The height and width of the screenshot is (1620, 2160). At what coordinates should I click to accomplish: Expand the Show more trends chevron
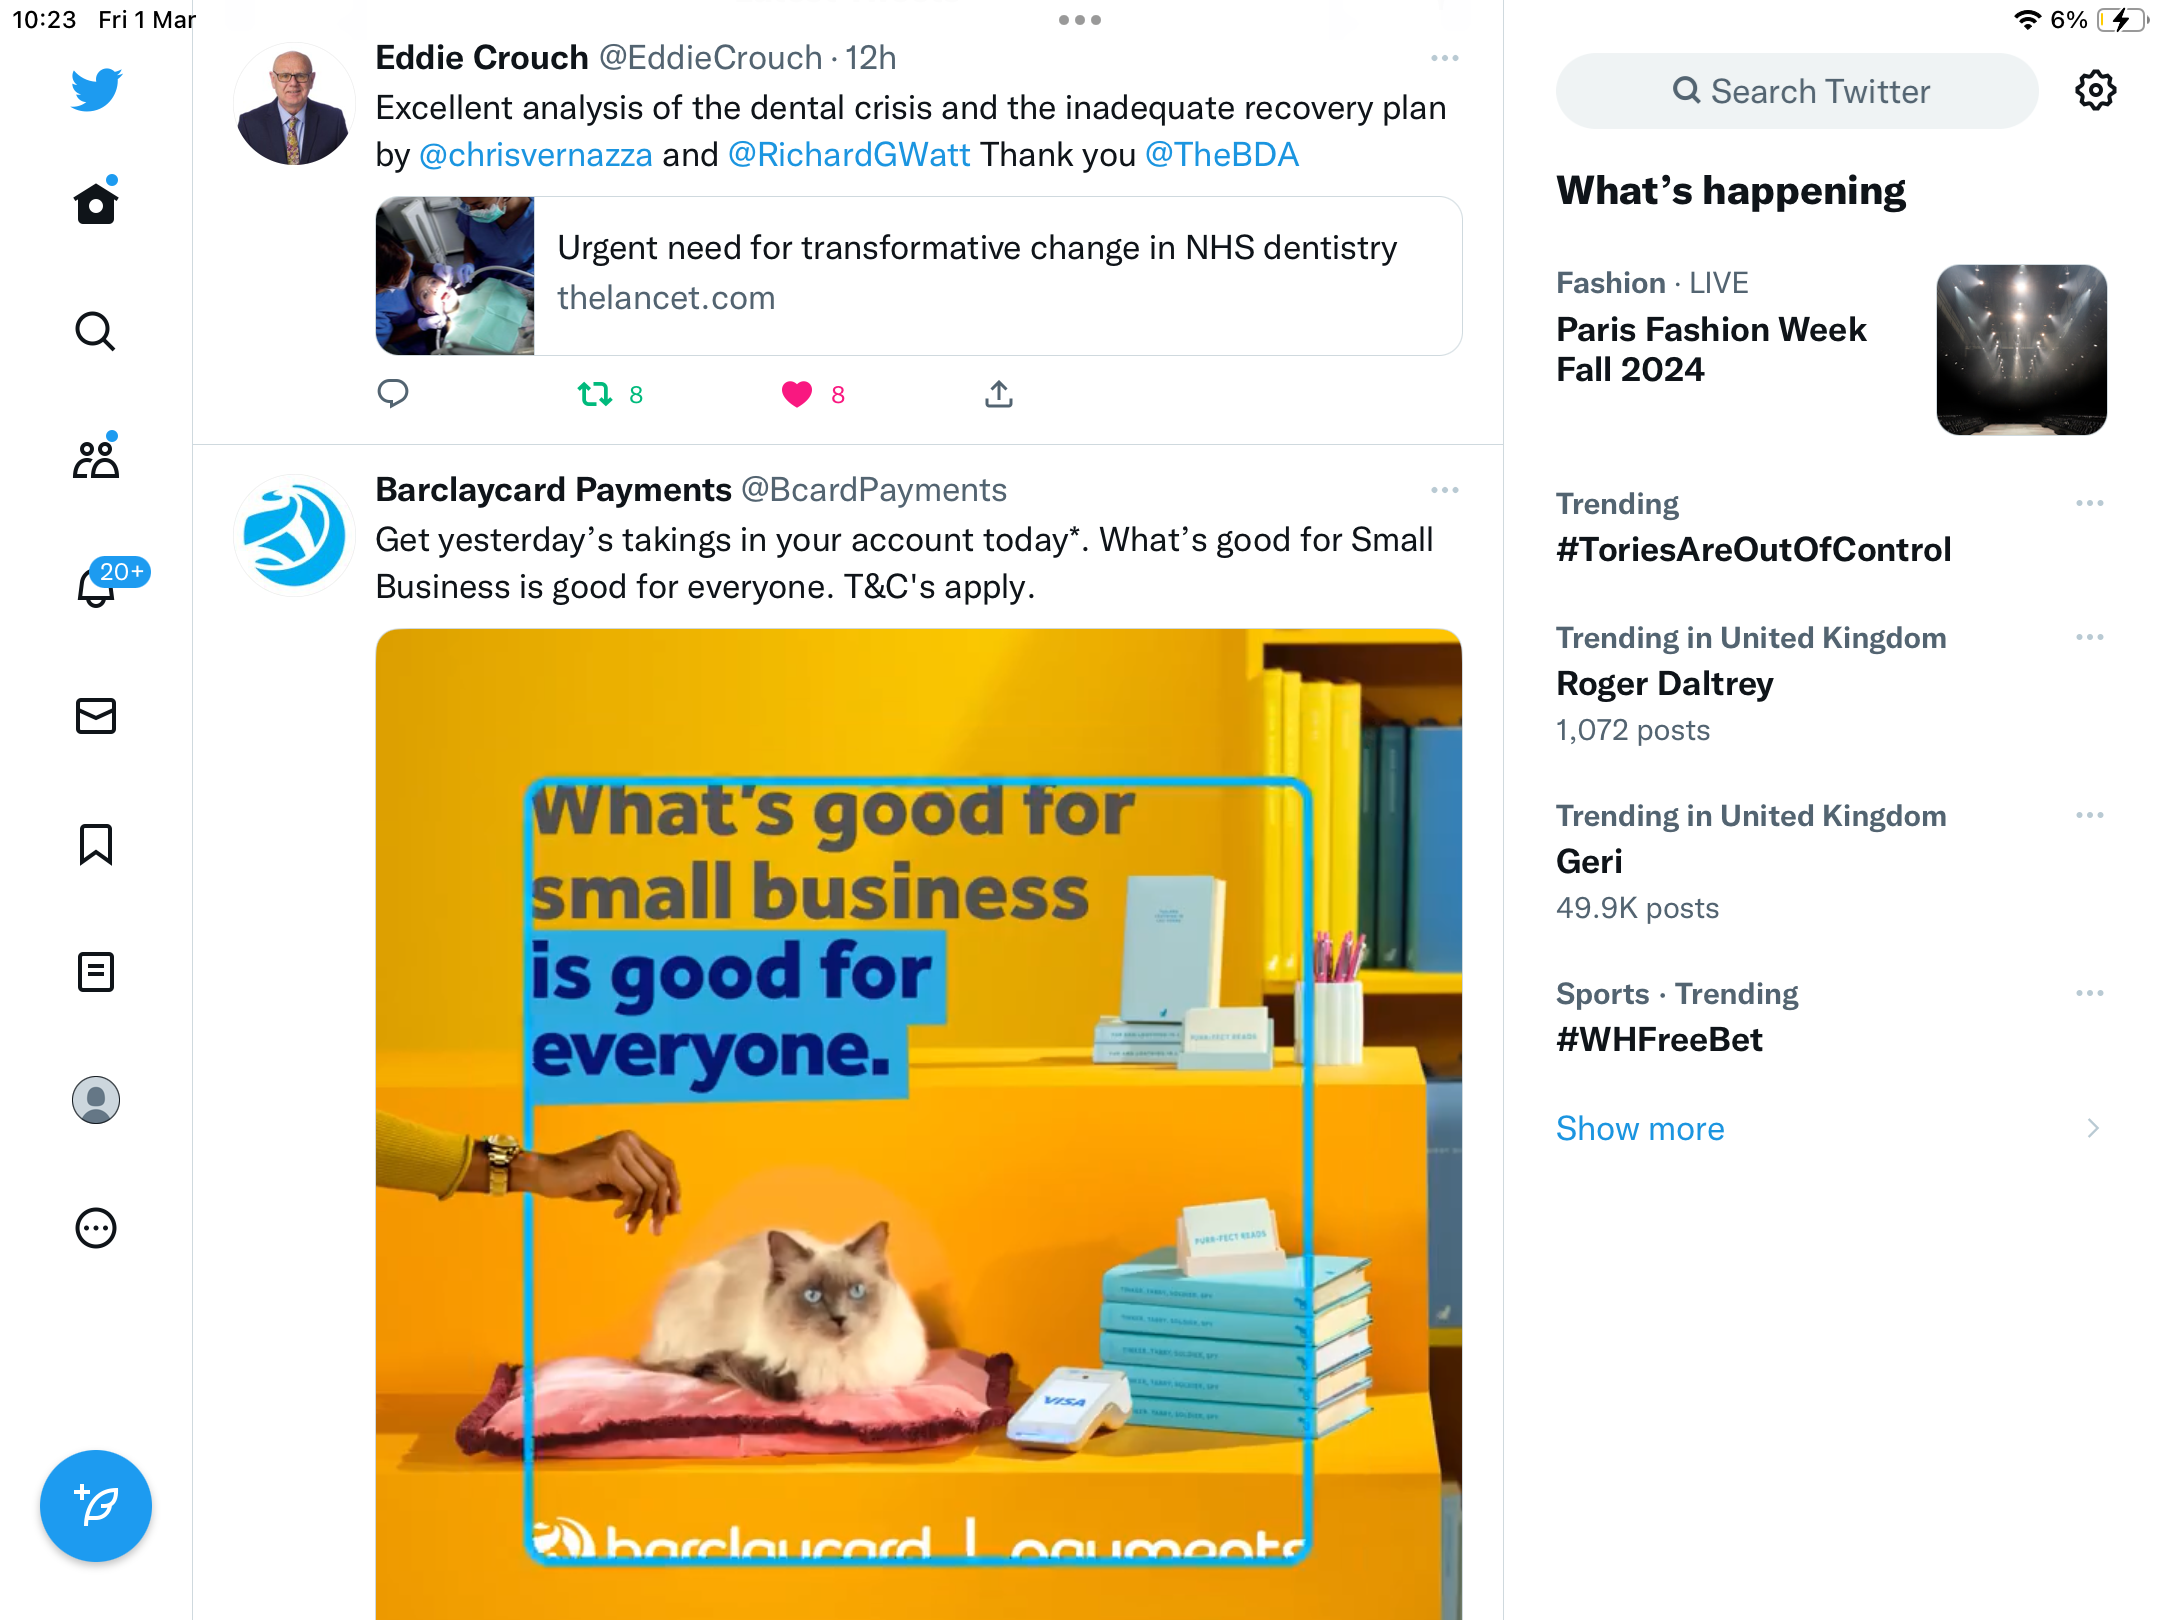click(x=2093, y=1128)
